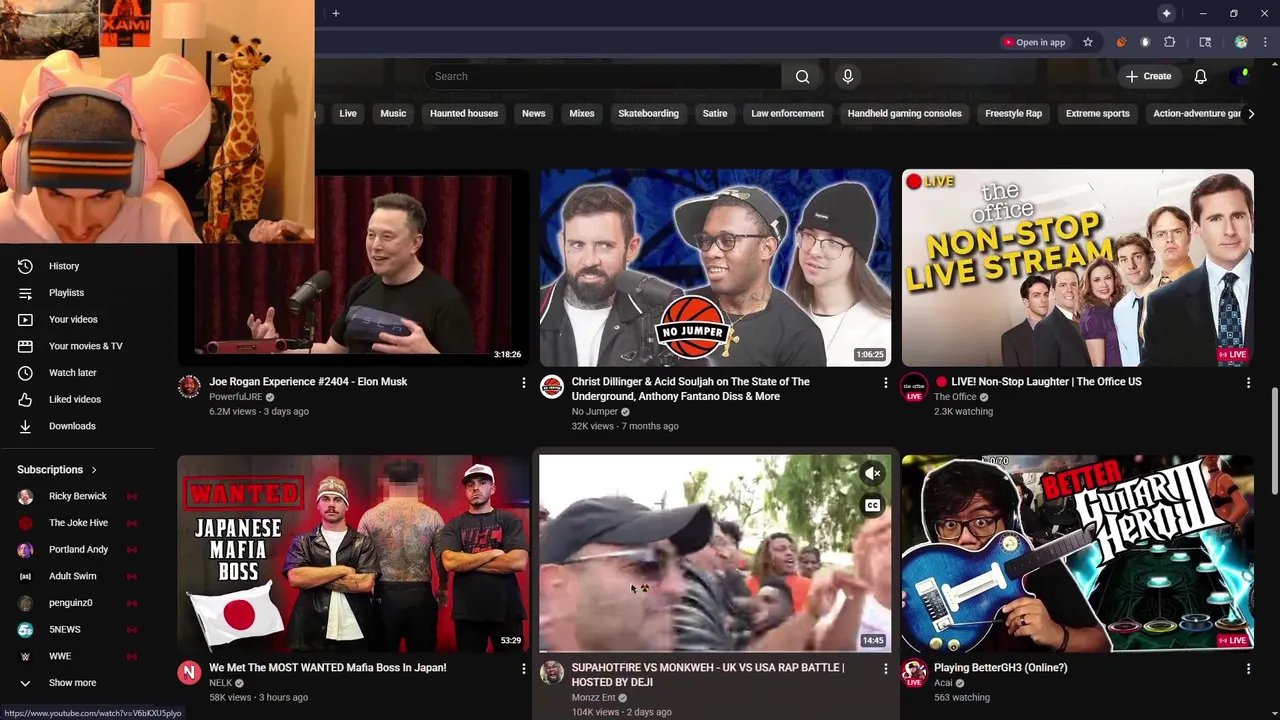Open No Jumper channel avatar
Screen dimensions: 1280x720
[x=552, y=387]
